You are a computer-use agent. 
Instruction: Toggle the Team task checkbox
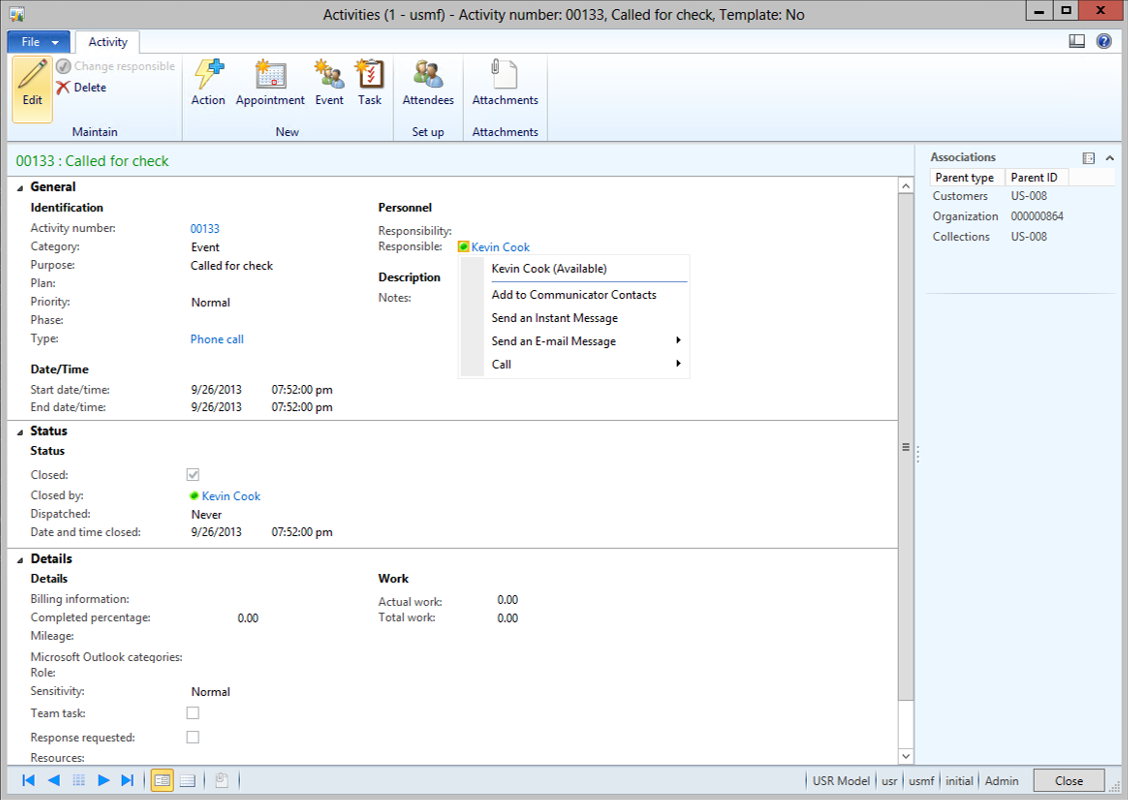click(x=193, y=713)
